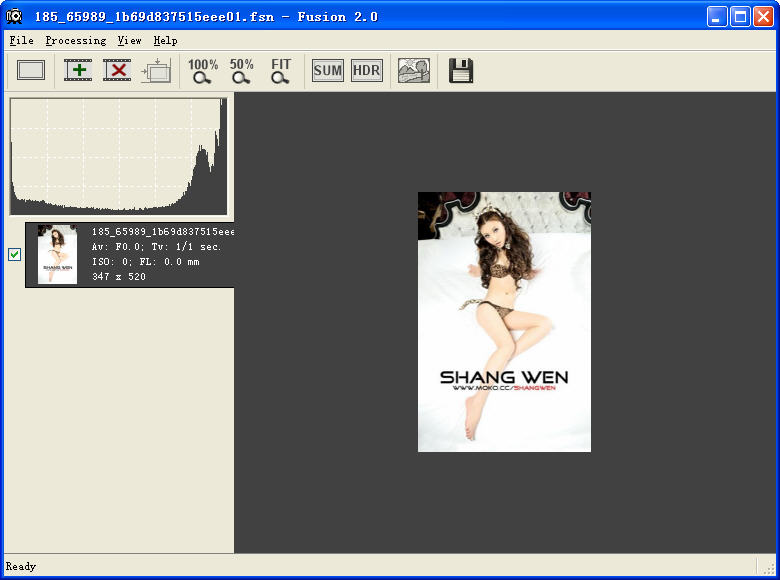Open the Processing menu

pyautogui.click(x=75, y=41)
